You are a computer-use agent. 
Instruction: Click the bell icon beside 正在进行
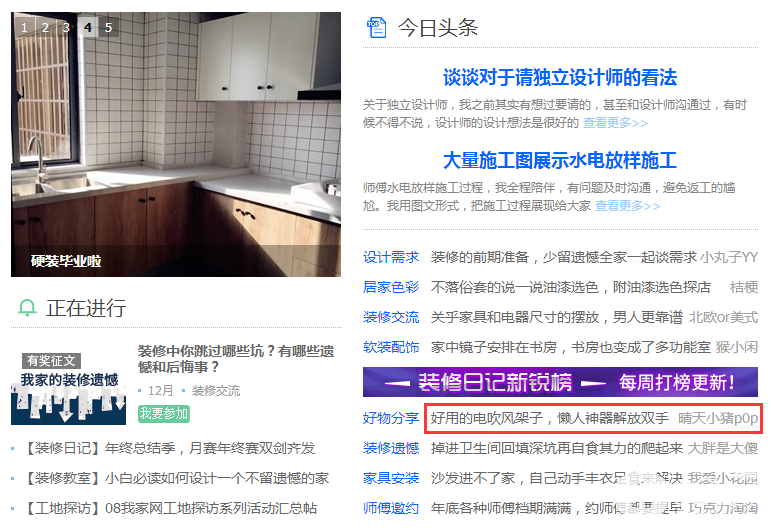point(27,308)
